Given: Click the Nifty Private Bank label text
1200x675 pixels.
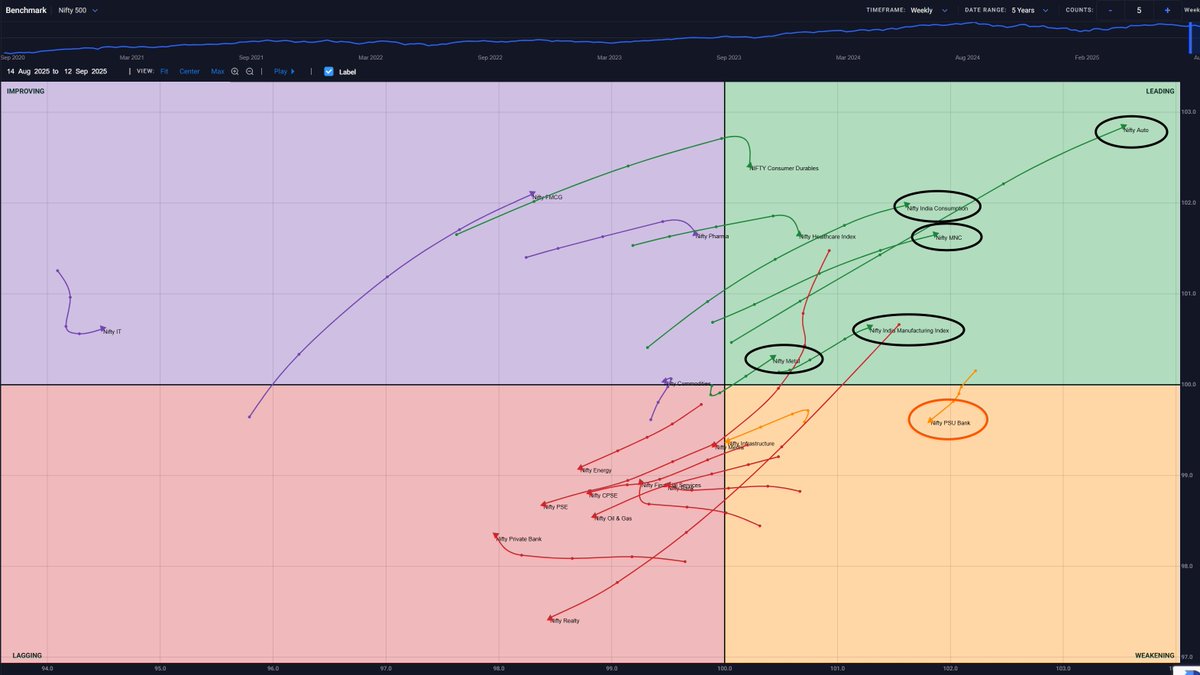Looking at the screenshot, I should (520, 540).
